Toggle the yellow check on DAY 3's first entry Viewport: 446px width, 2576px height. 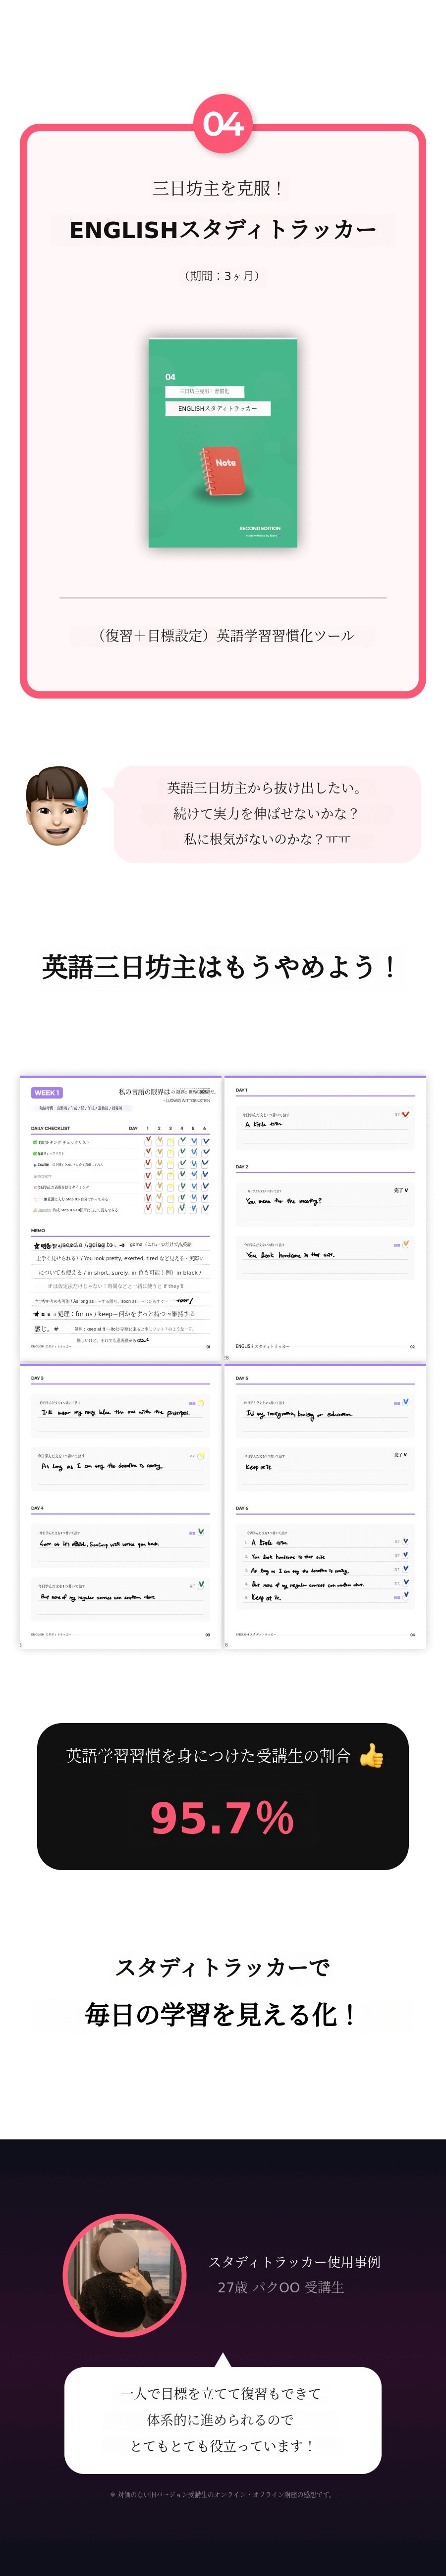[201, 1403]
